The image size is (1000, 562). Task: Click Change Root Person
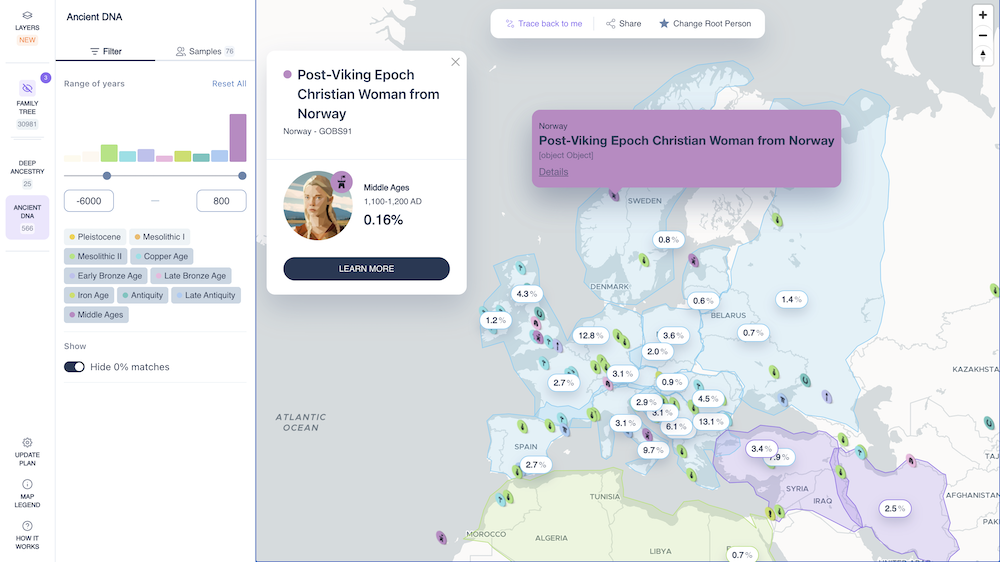pyautogui.click(x=705, y=24)
